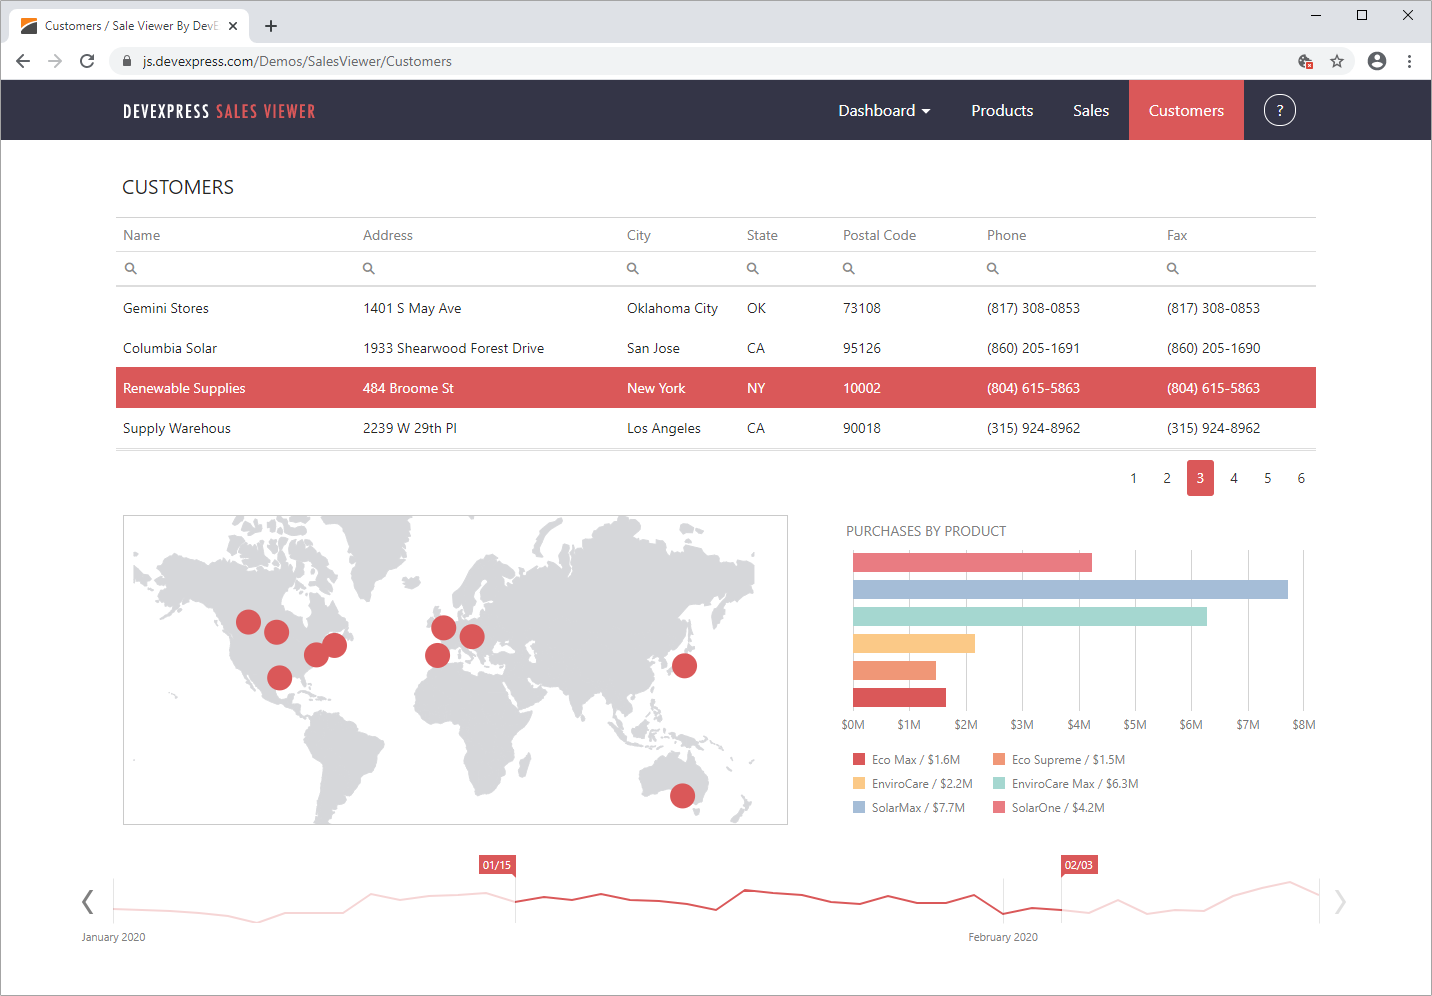The height and width of the screenshot is (996, 1432).
Task: Expand the Dashboard dropdown menu
Action: tap(884, 110)
